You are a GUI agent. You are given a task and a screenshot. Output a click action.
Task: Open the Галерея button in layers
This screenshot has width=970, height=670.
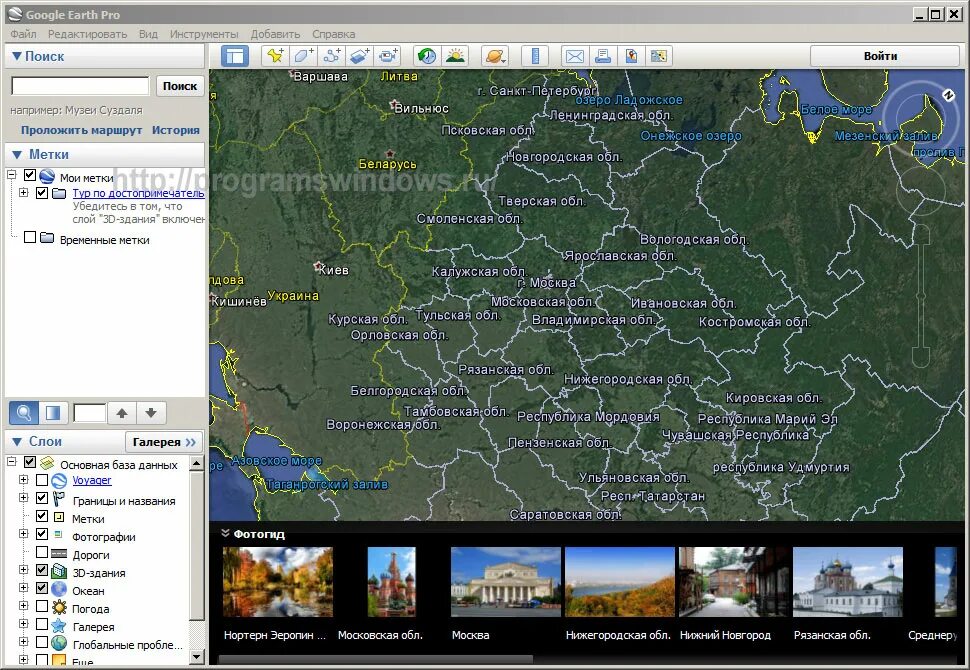(x=164, y=442)
